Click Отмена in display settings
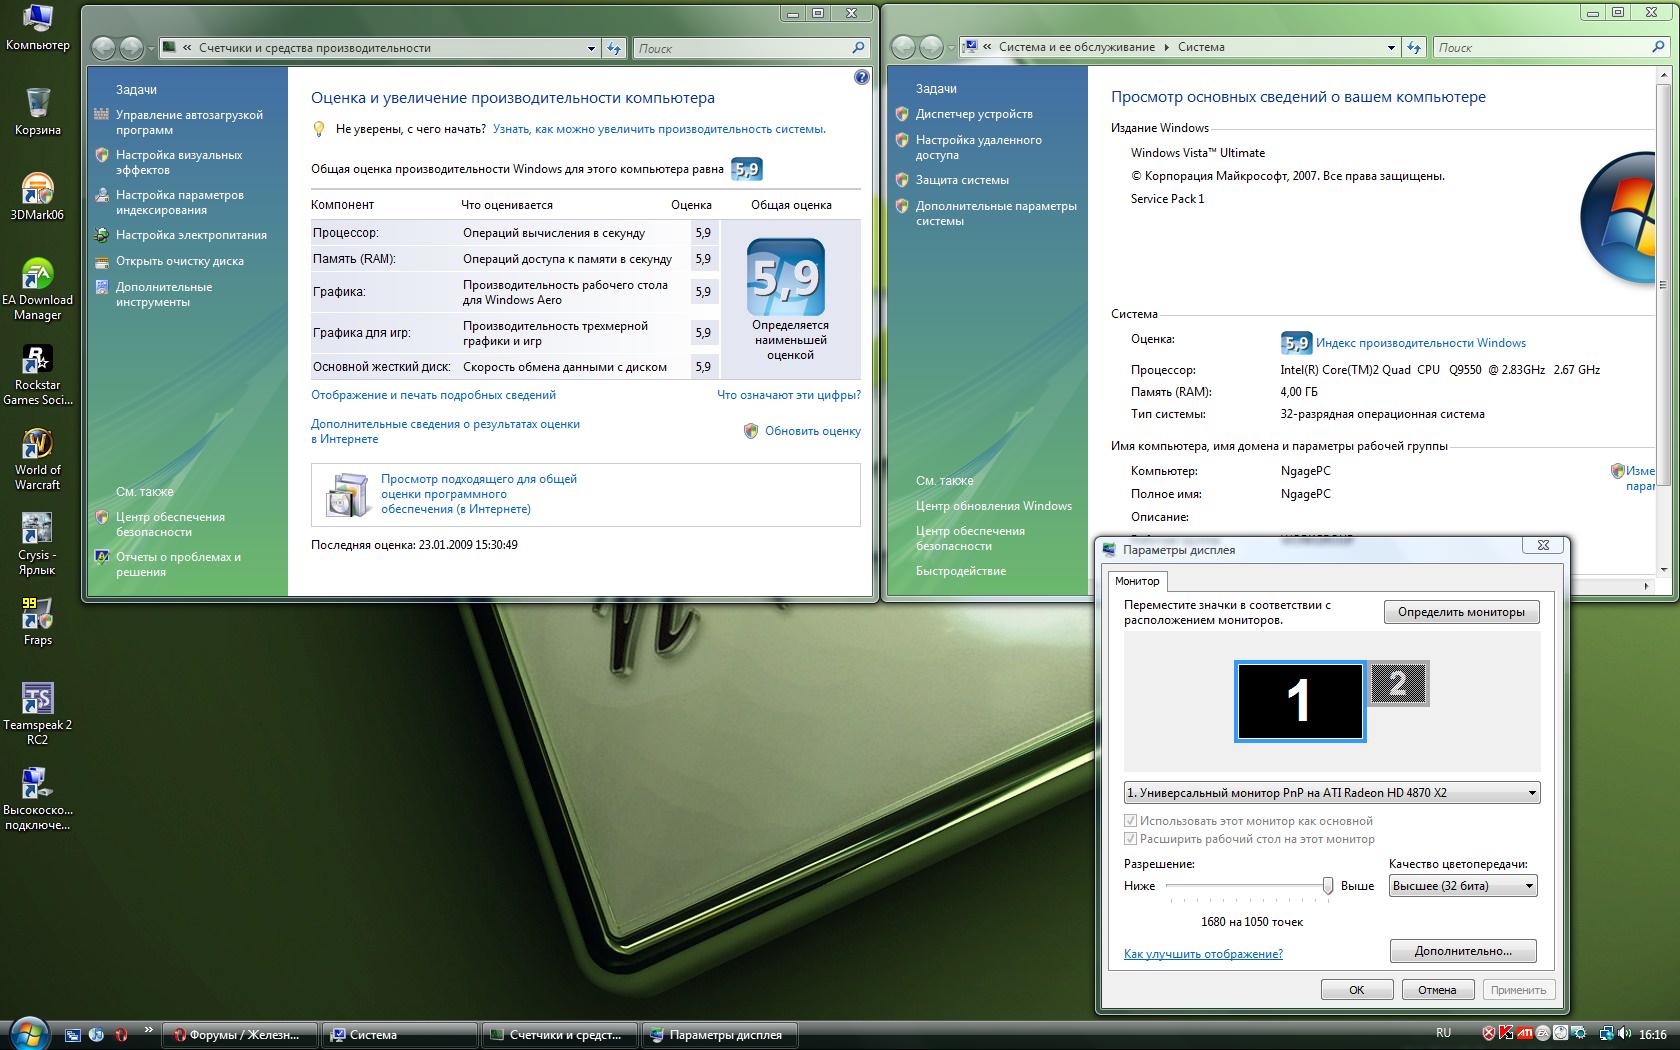 (x=1437, y=990)
